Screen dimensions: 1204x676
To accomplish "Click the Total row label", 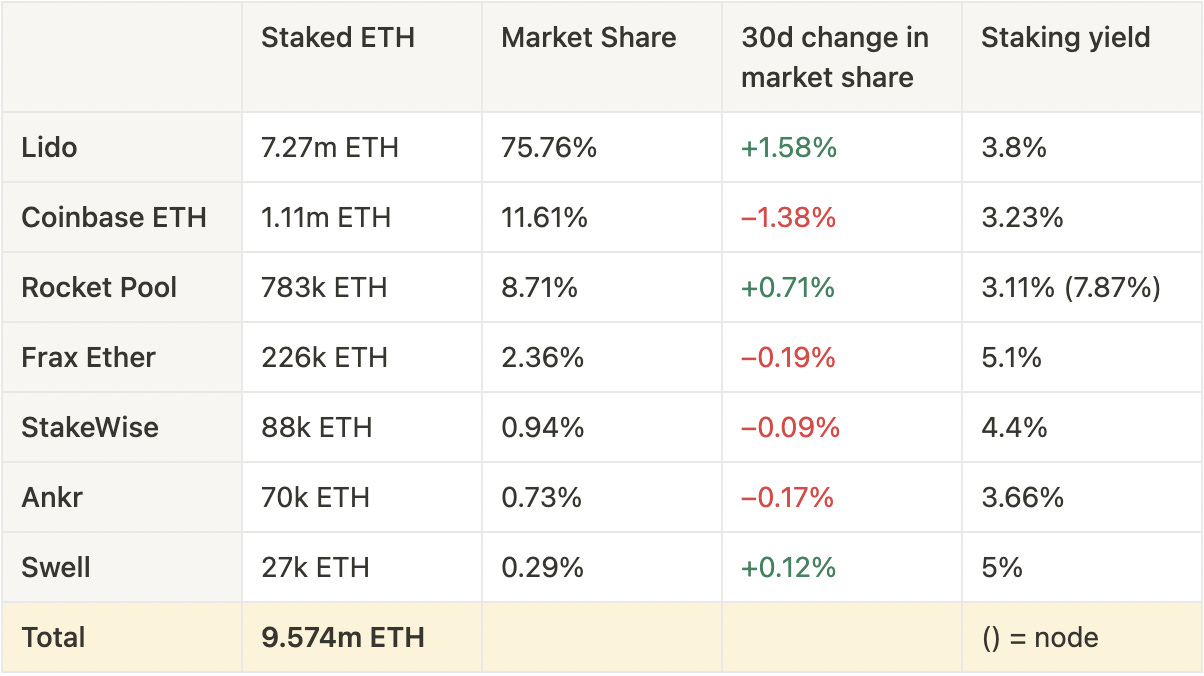I will click(x=53, y=638).
